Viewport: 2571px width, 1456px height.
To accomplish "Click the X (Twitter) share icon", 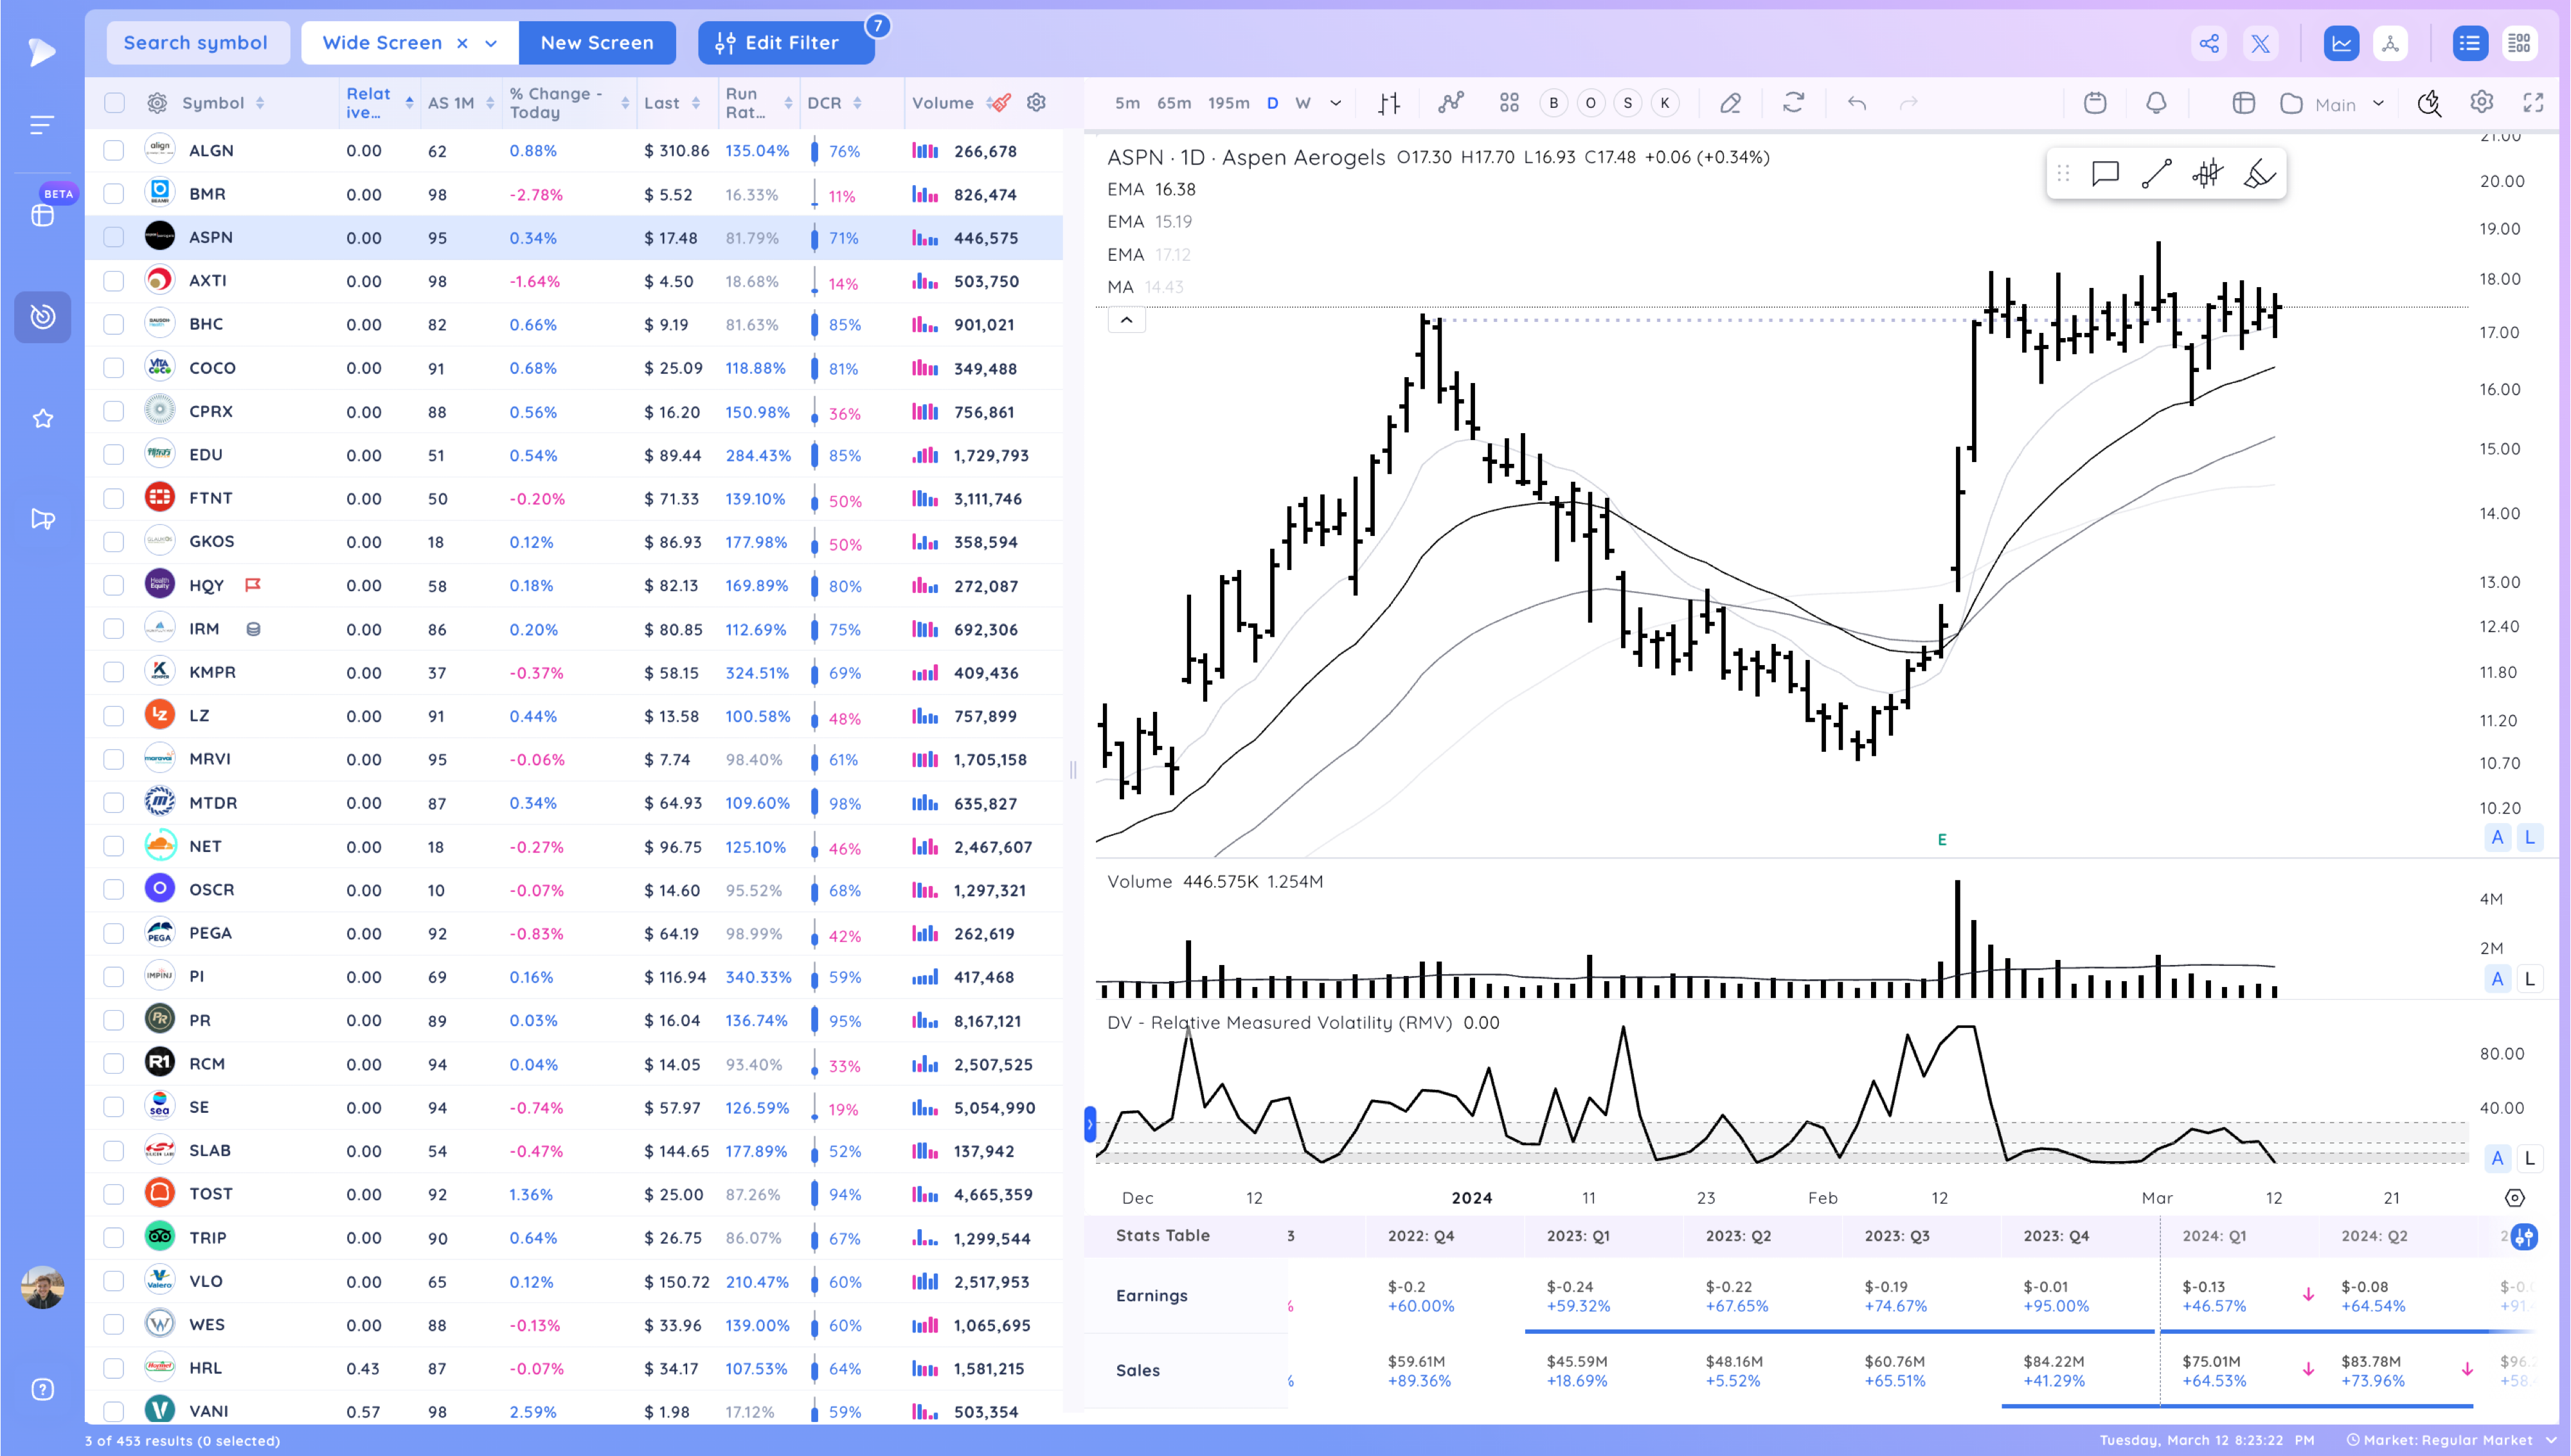I will [x=2260, y=44].
